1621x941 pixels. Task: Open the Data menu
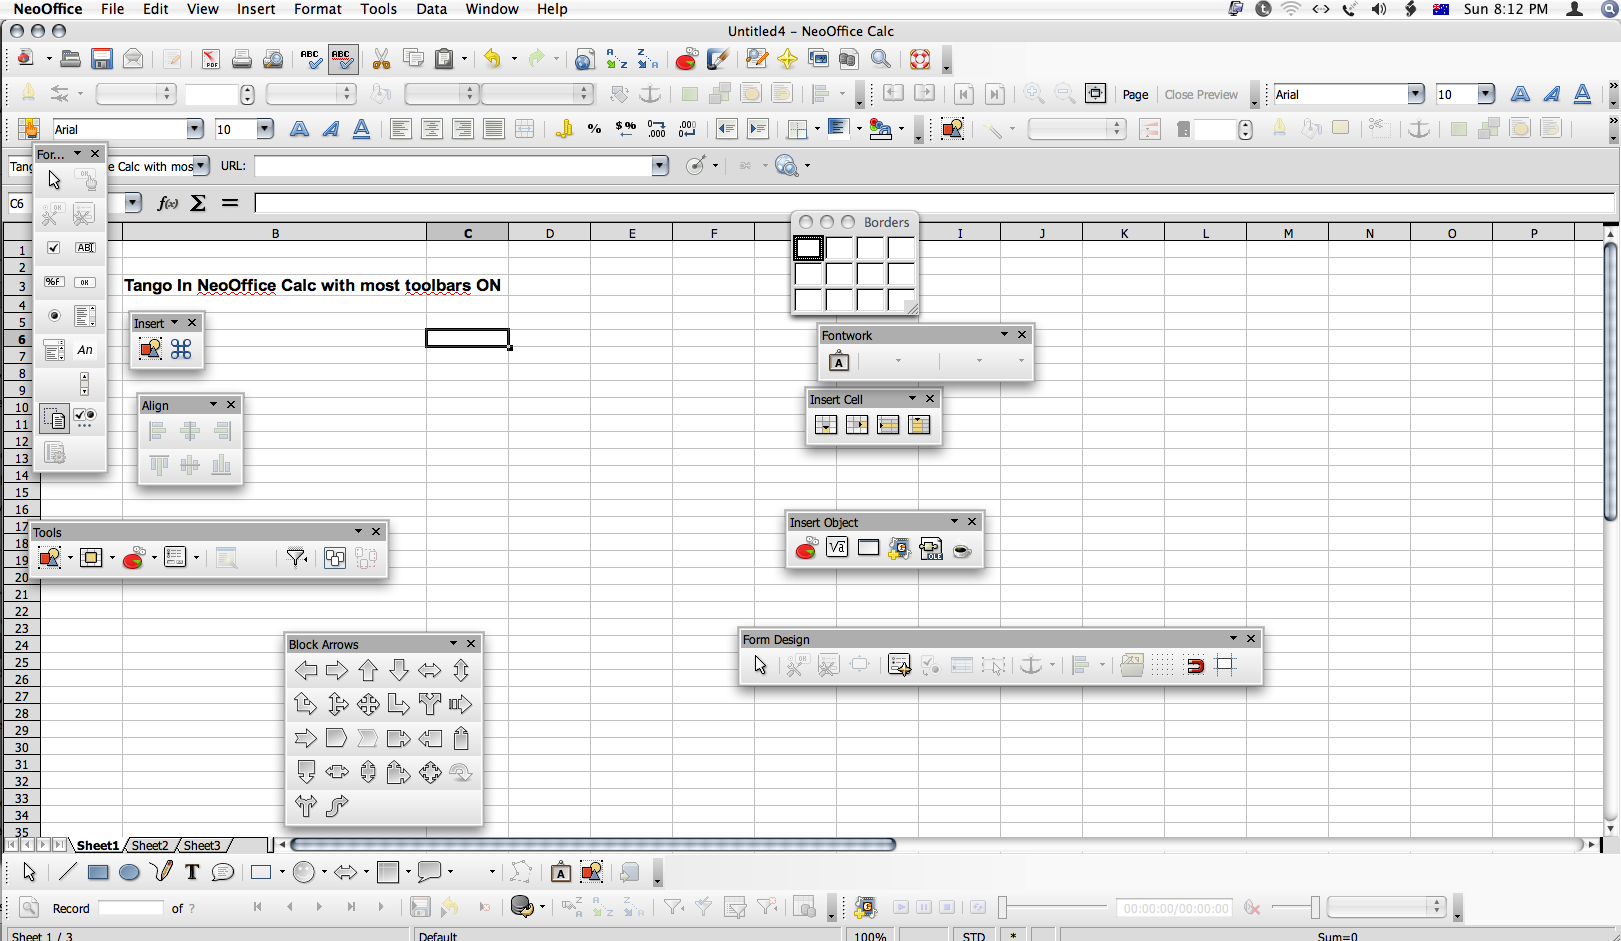(431, 9)
